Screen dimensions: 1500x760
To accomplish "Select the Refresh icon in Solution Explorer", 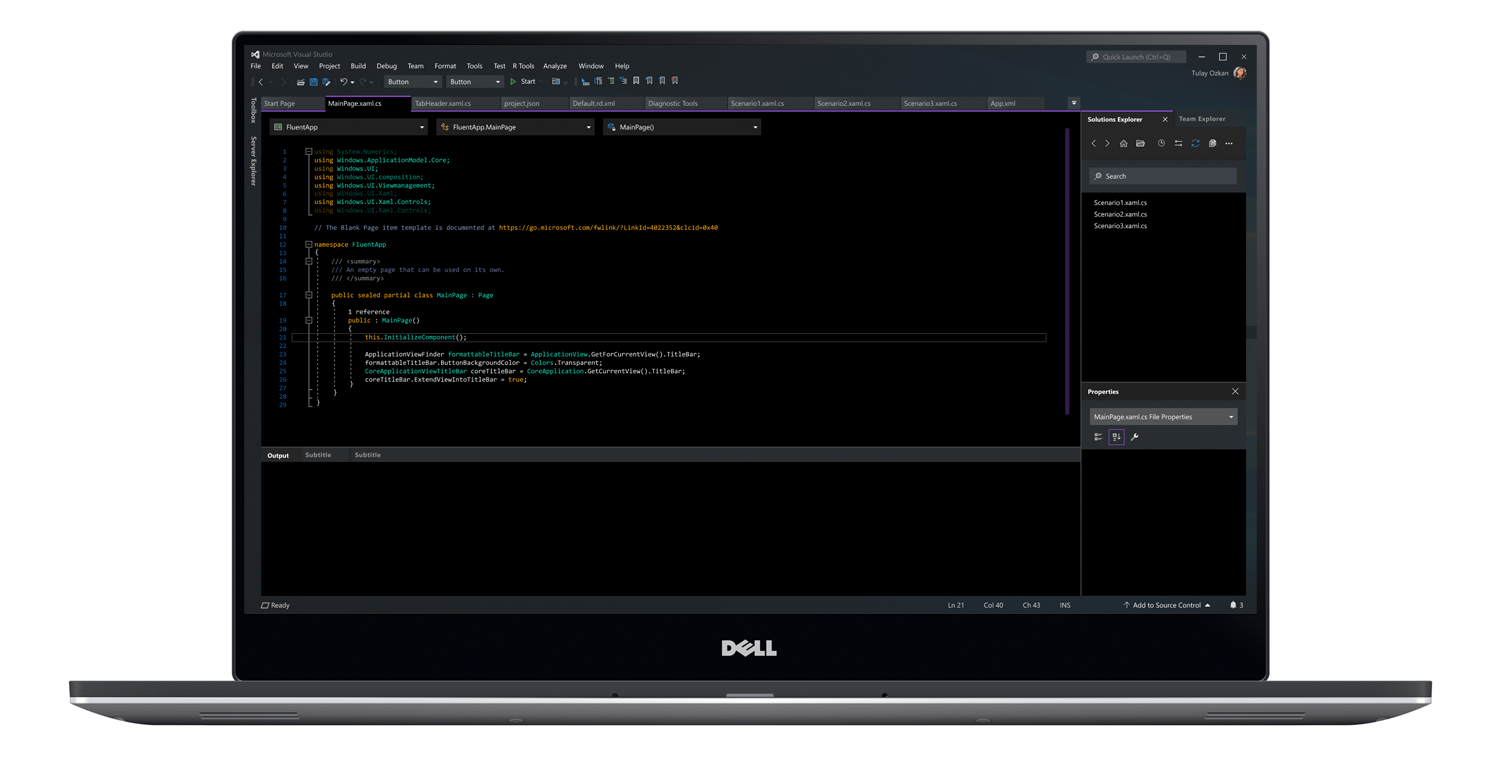I will (x=1195, y=143).
